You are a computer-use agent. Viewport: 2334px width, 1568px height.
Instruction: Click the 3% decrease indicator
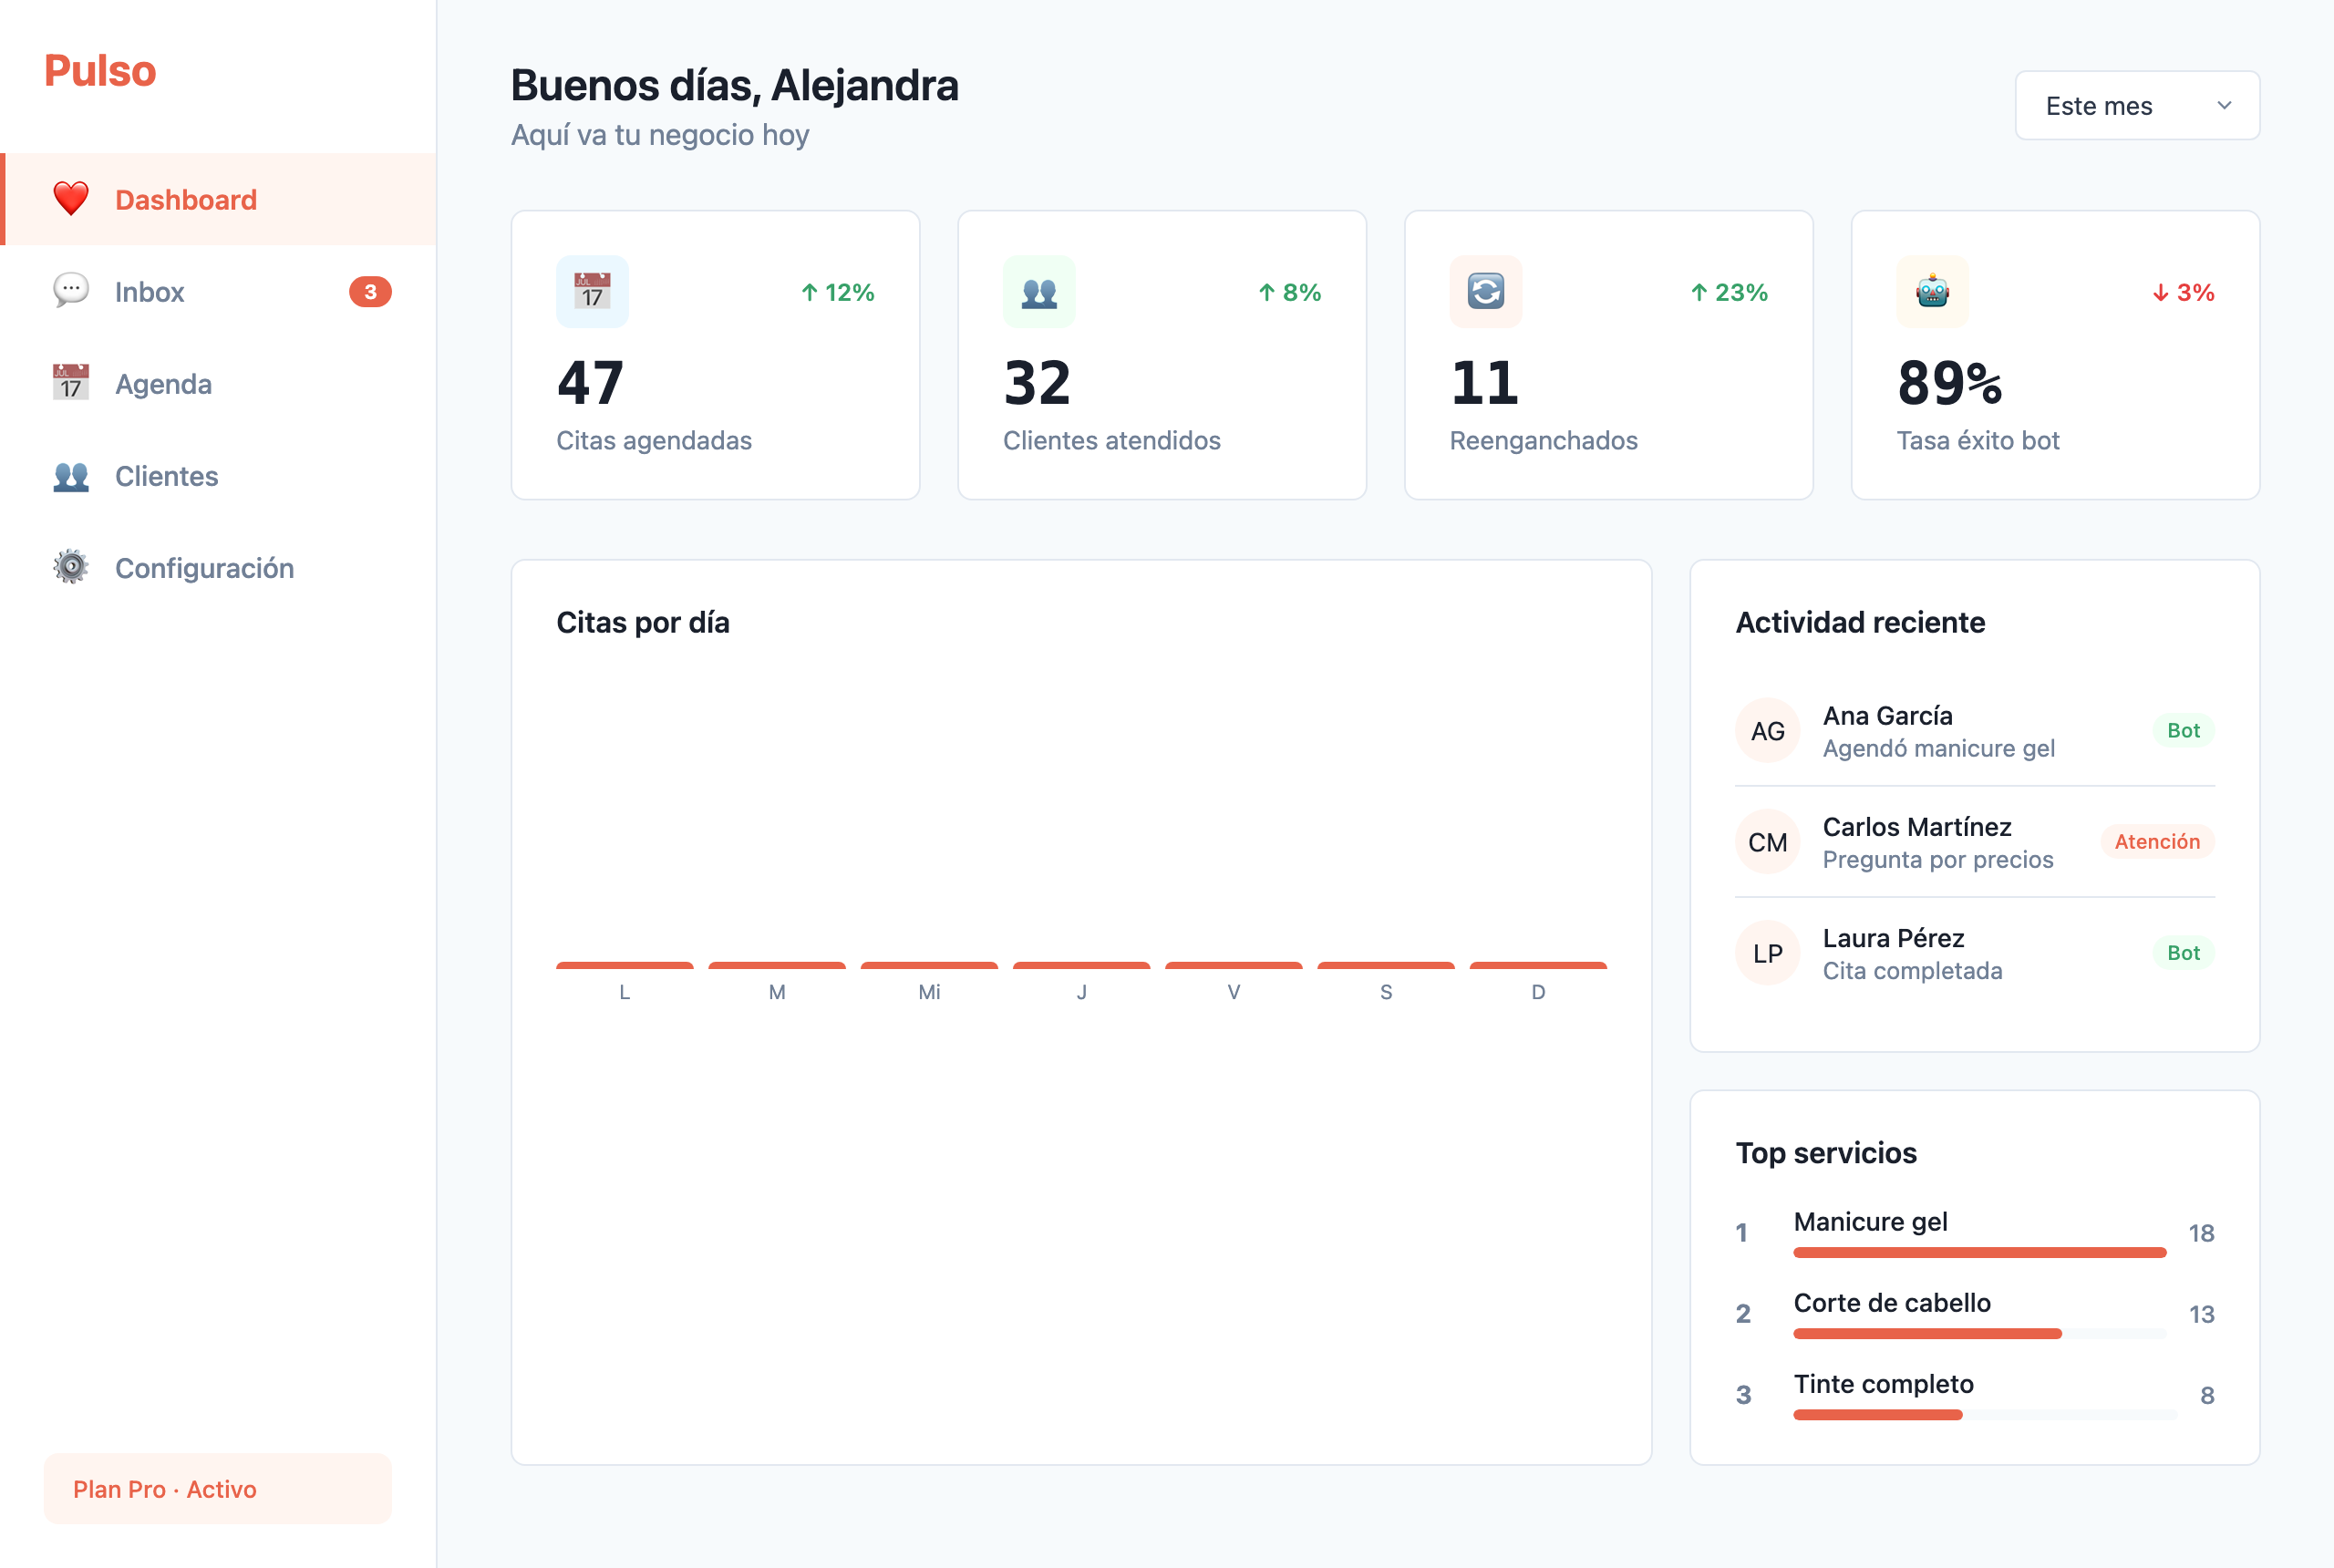pos(2183,292)
